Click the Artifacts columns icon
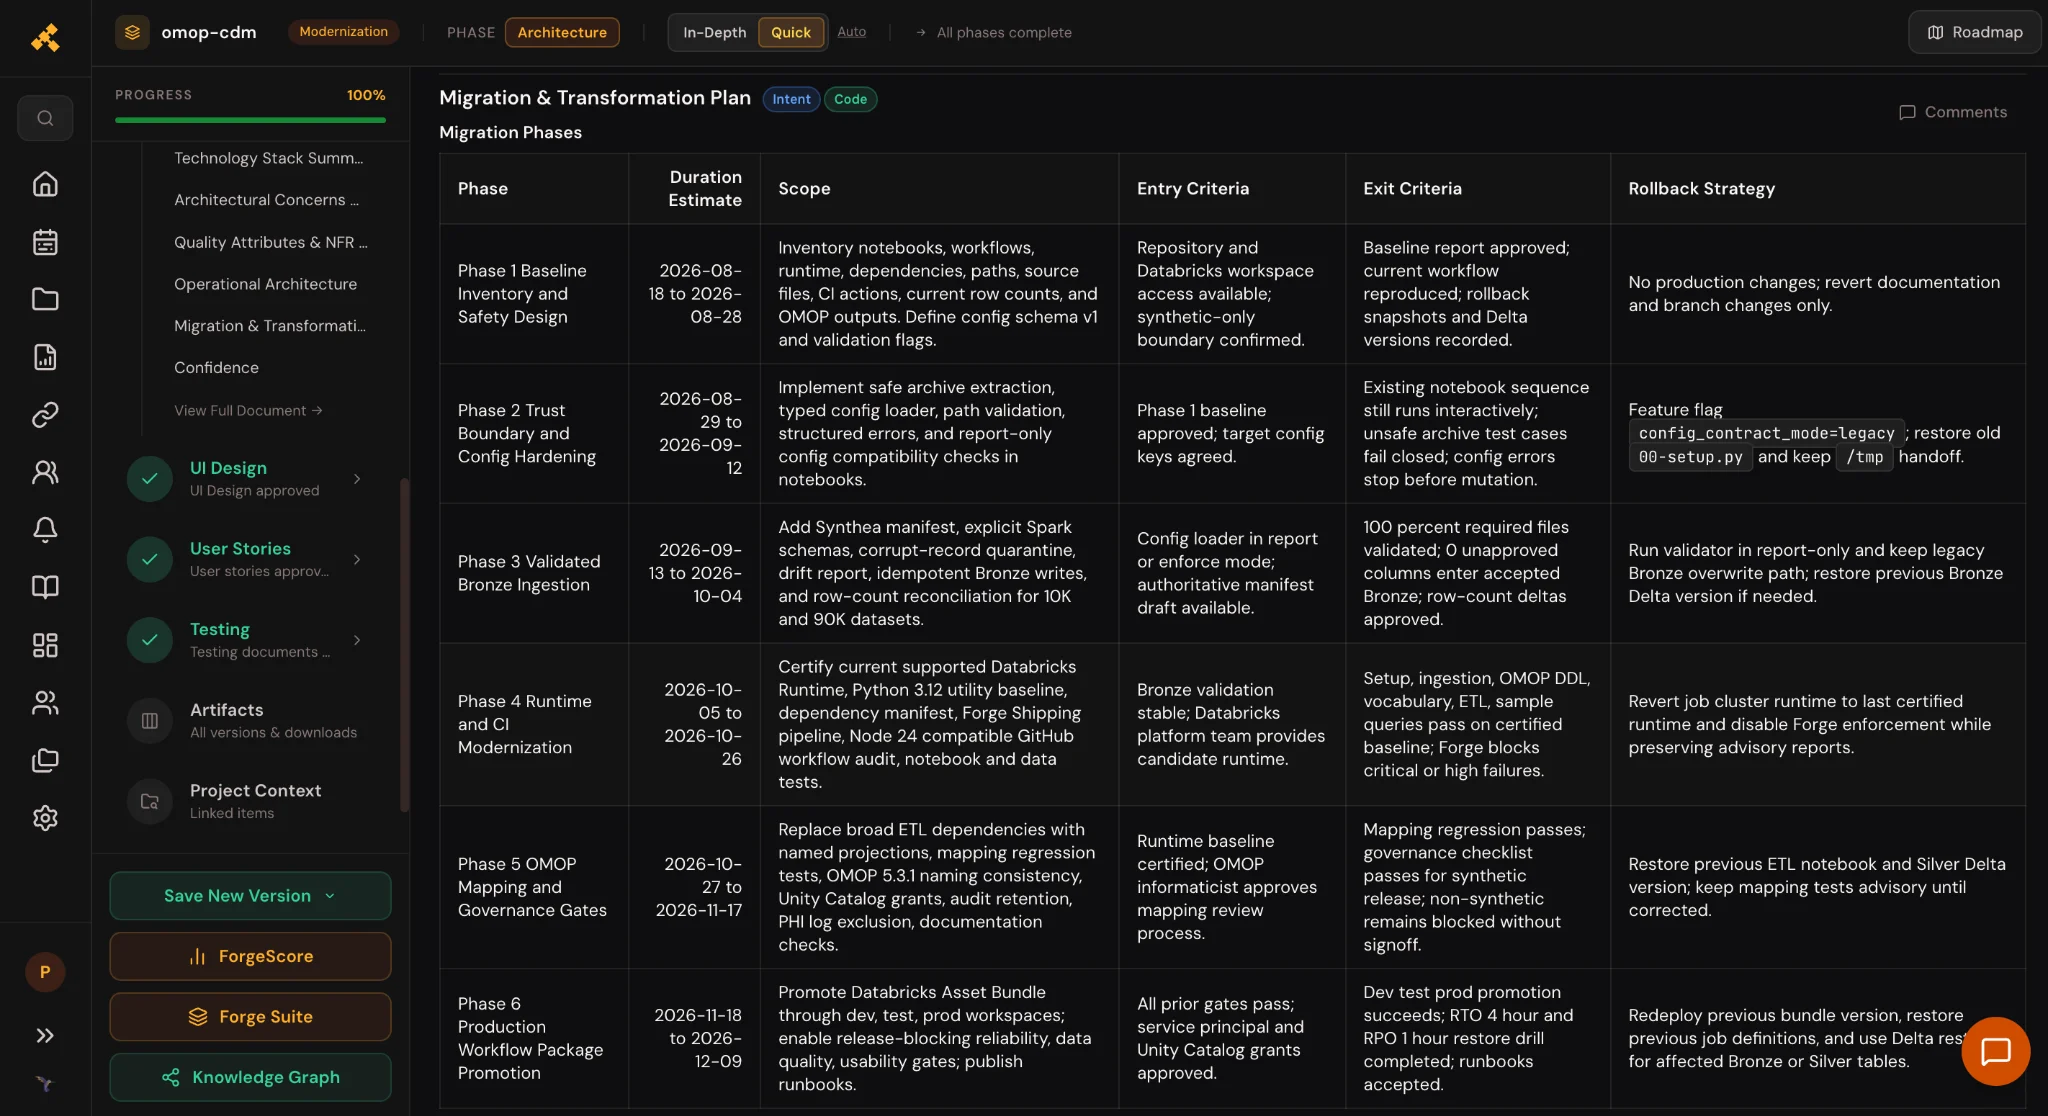 (x=150, y=720)
